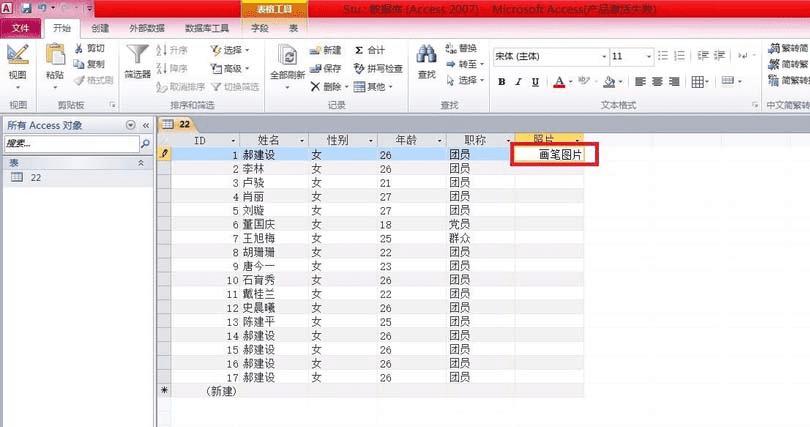Select the View (视图) design icon
810x427 pixels.
pos(18,56)
